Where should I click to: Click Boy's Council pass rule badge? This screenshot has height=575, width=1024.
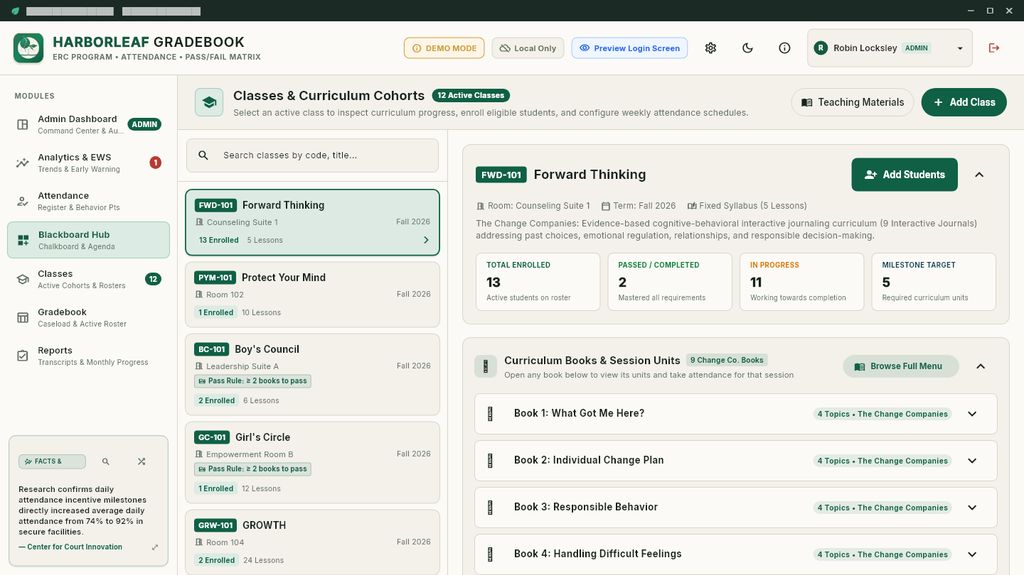click(x=253, y=381)
